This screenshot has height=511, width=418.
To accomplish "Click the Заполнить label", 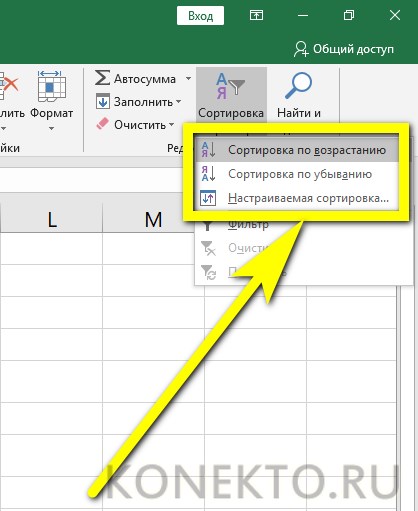I will pos(143,102).
